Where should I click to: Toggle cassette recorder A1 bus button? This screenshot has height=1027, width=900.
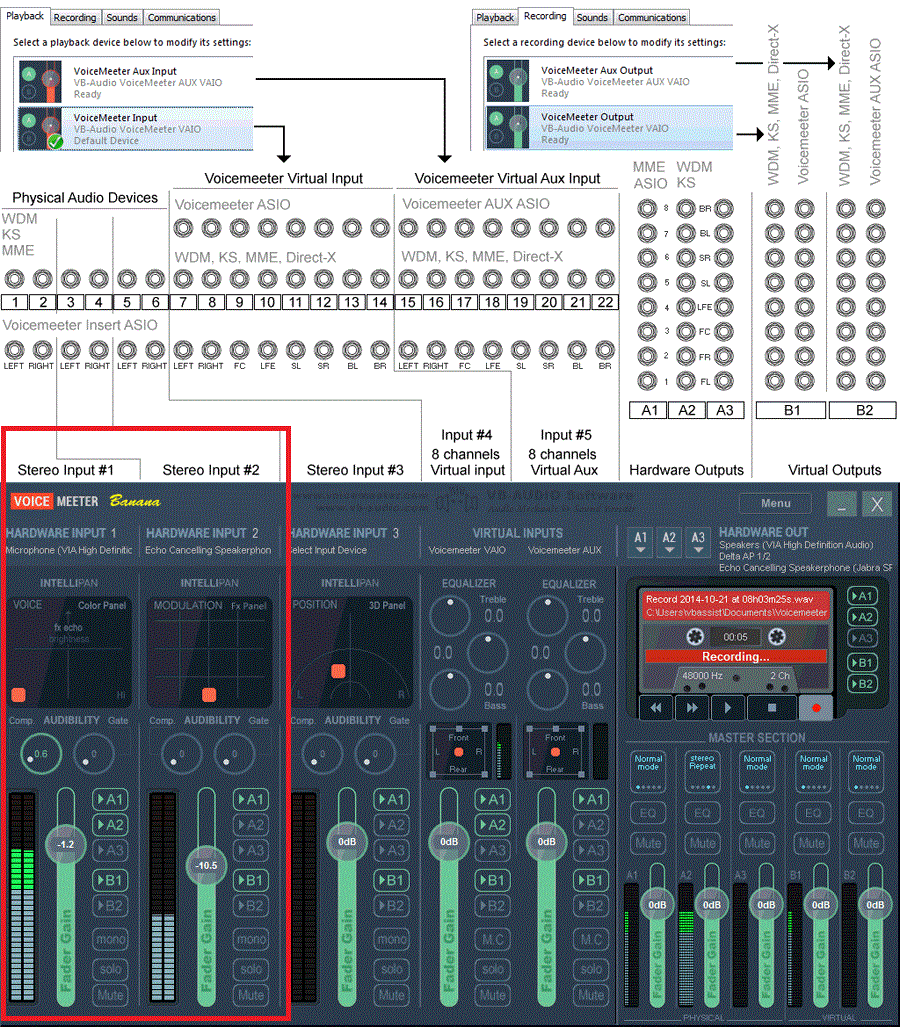point(862,596)
